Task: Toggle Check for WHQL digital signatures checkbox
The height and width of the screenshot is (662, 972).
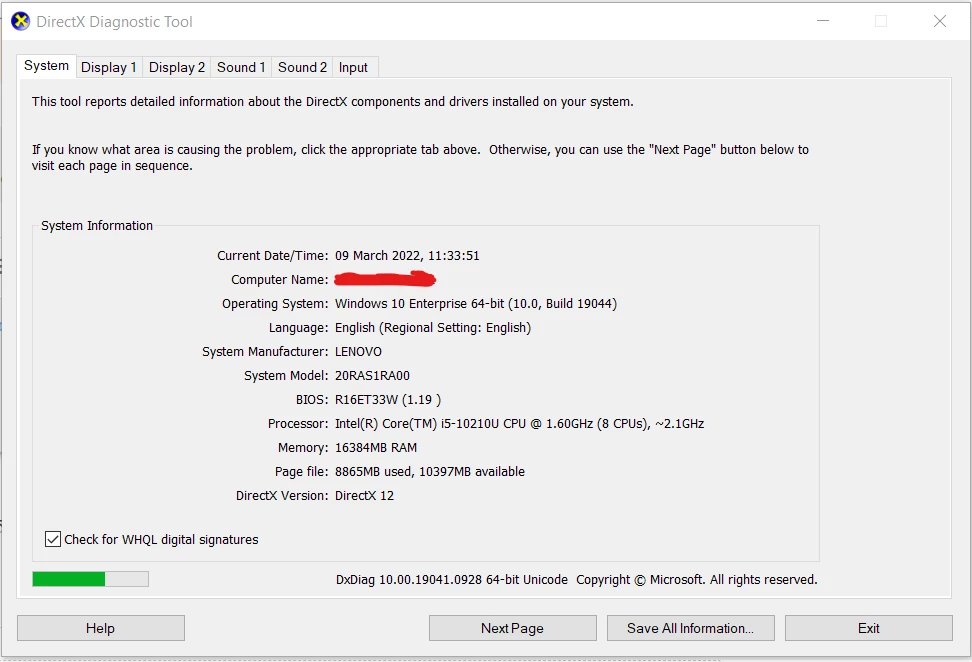Action: (53, 539)
